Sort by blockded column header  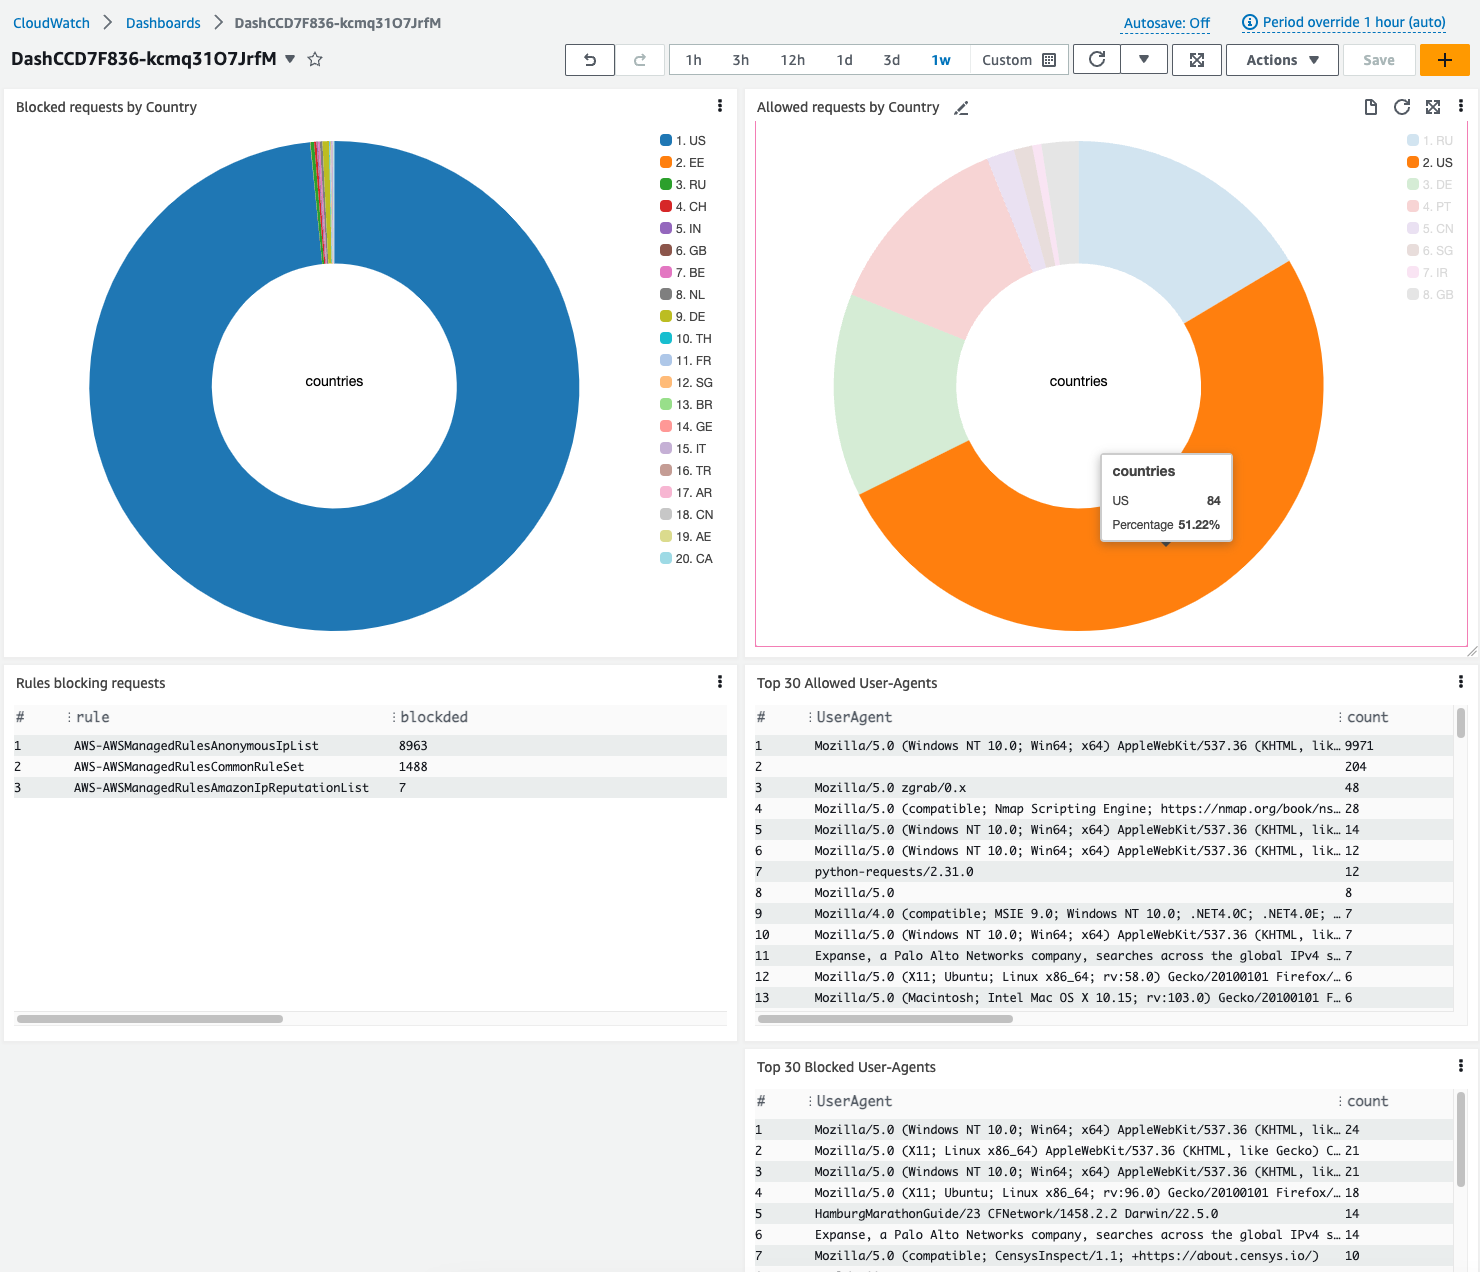point(434,717)
